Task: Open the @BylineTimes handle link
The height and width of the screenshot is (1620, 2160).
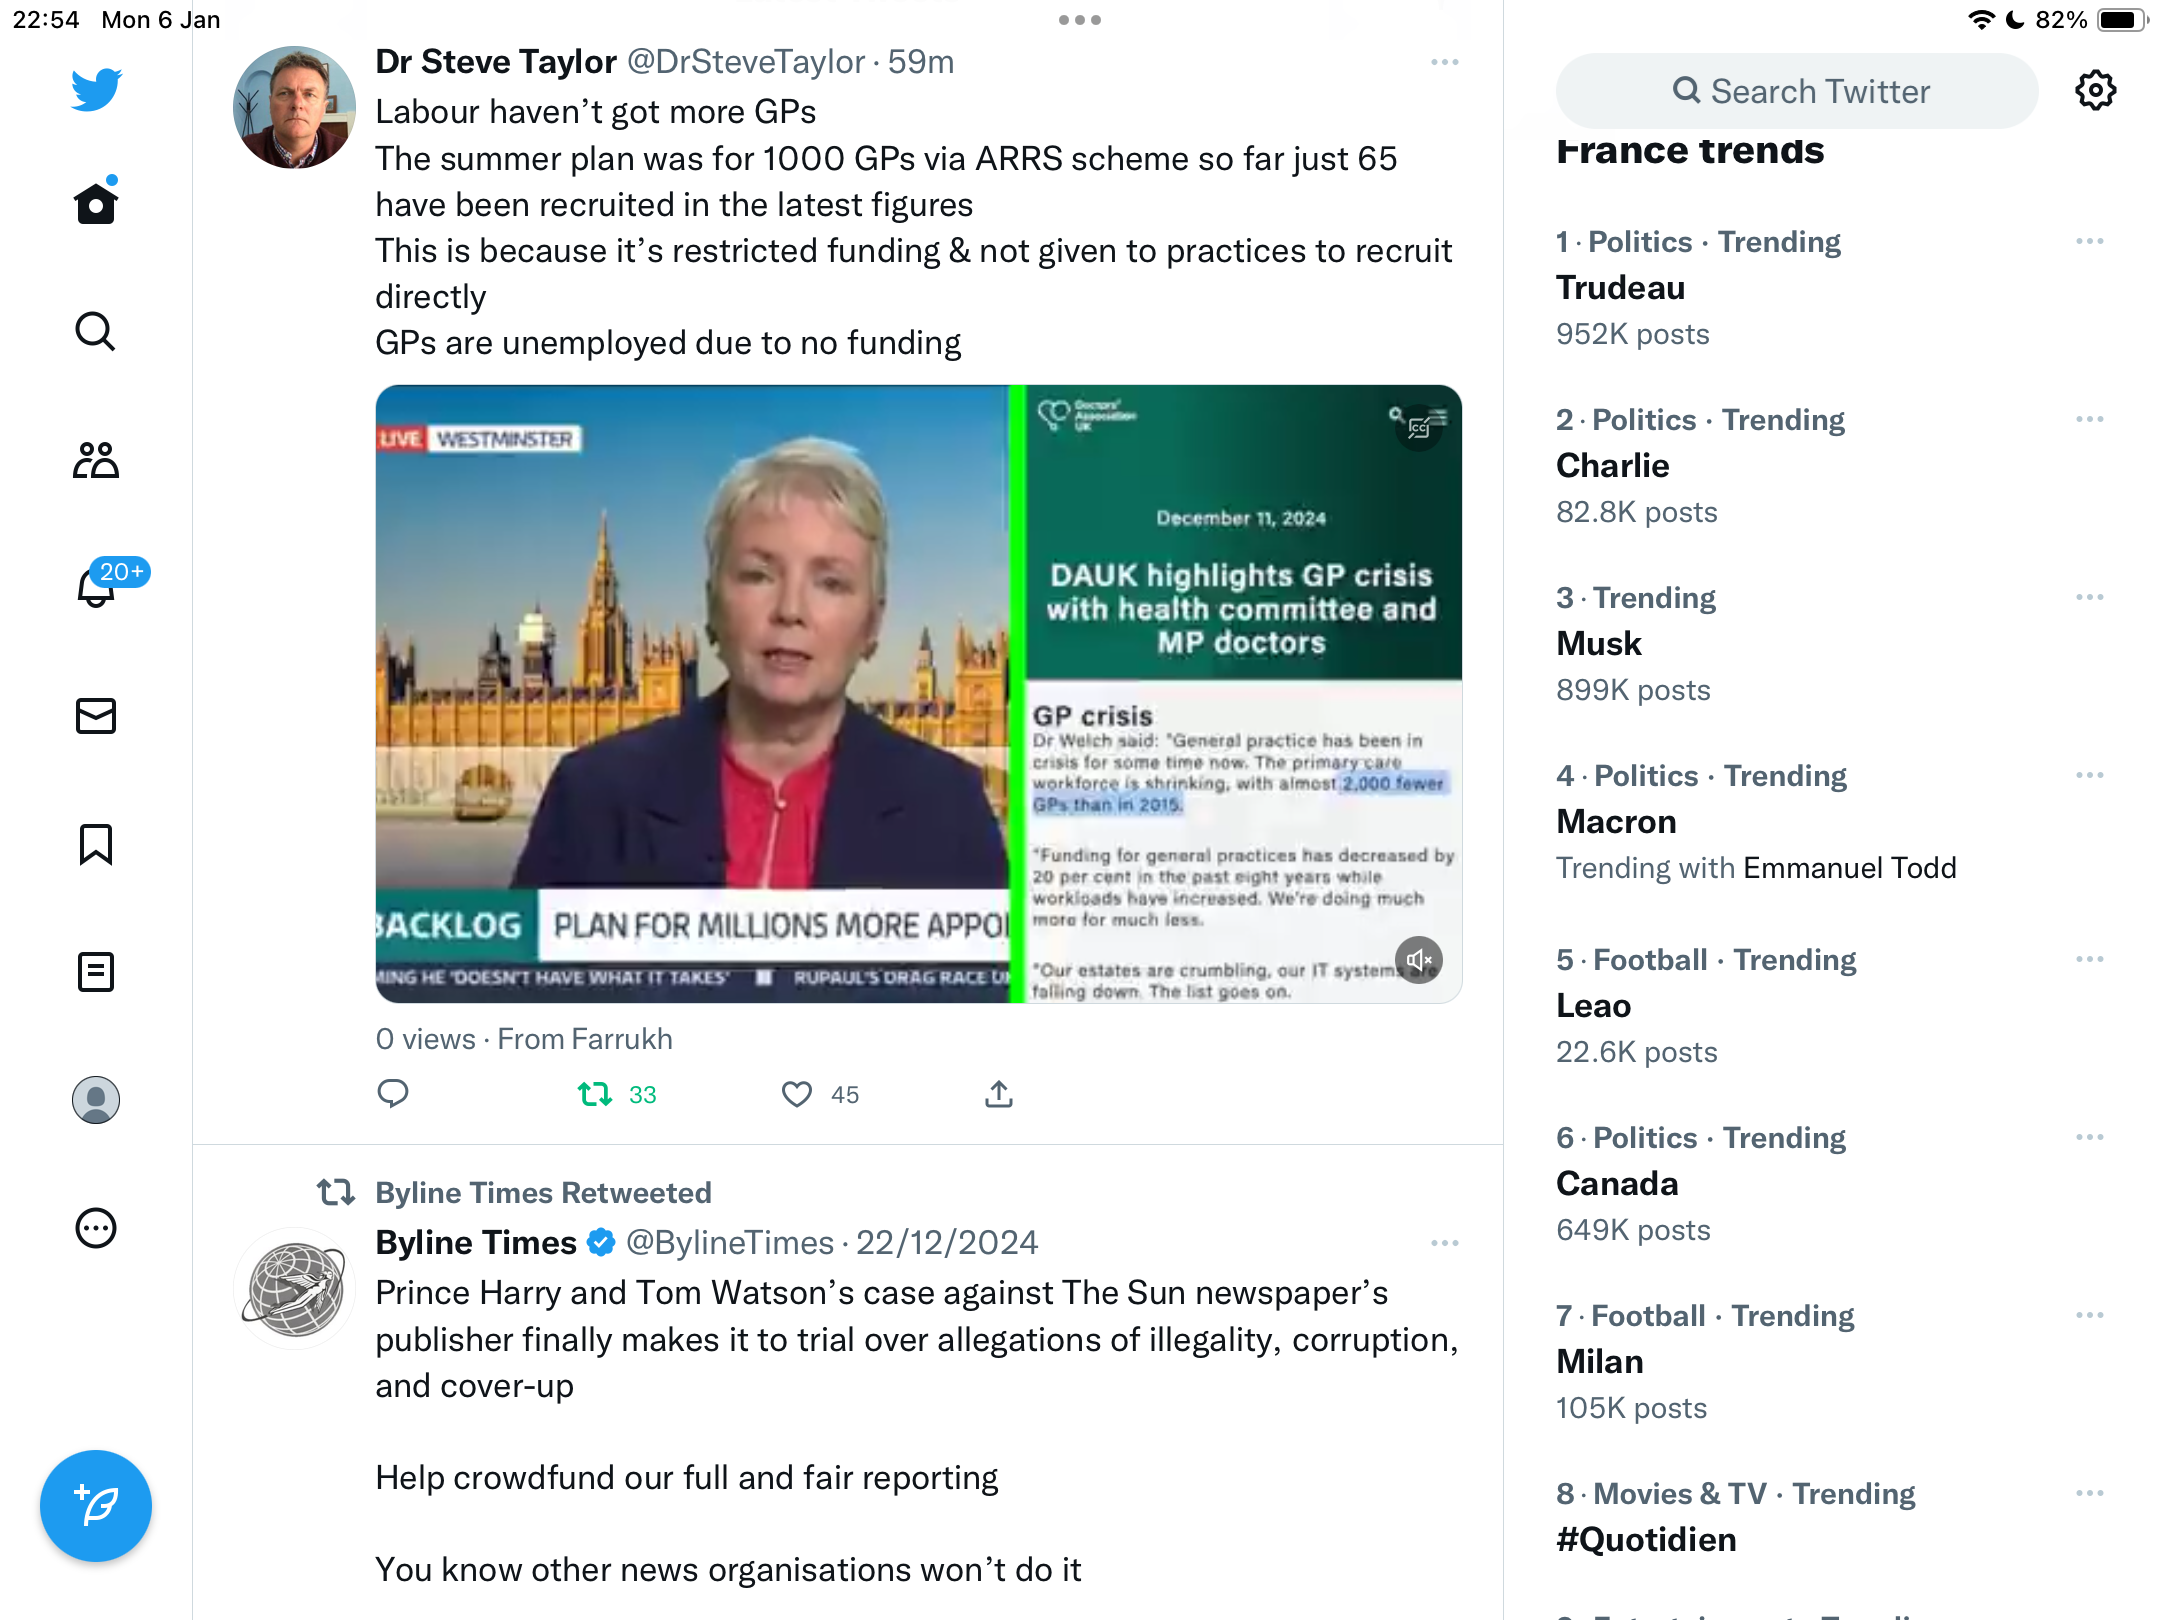Action: click(730, 1243)
